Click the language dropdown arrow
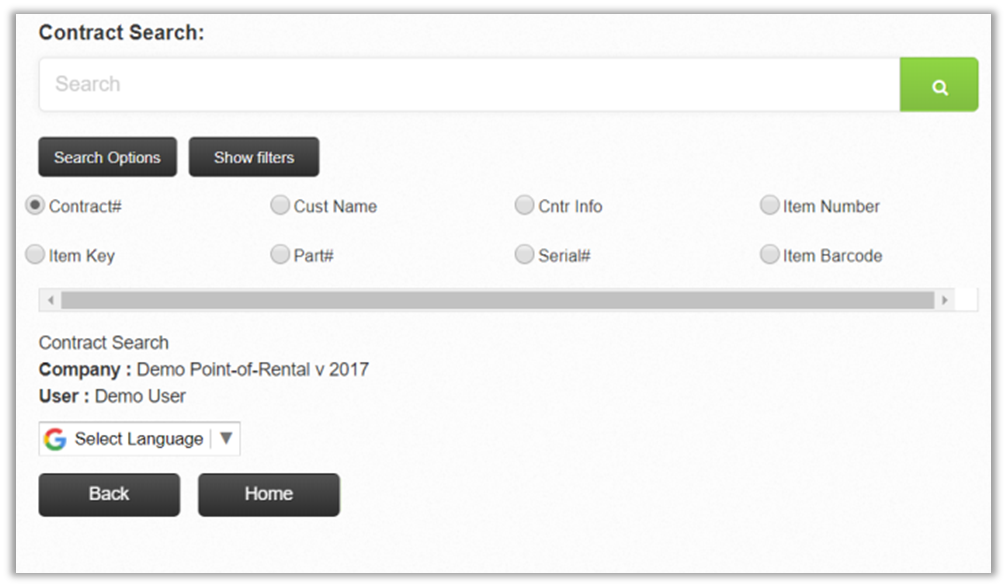Image resolution: width=1007 pixels, height=587 pixels. click(226, 439)
